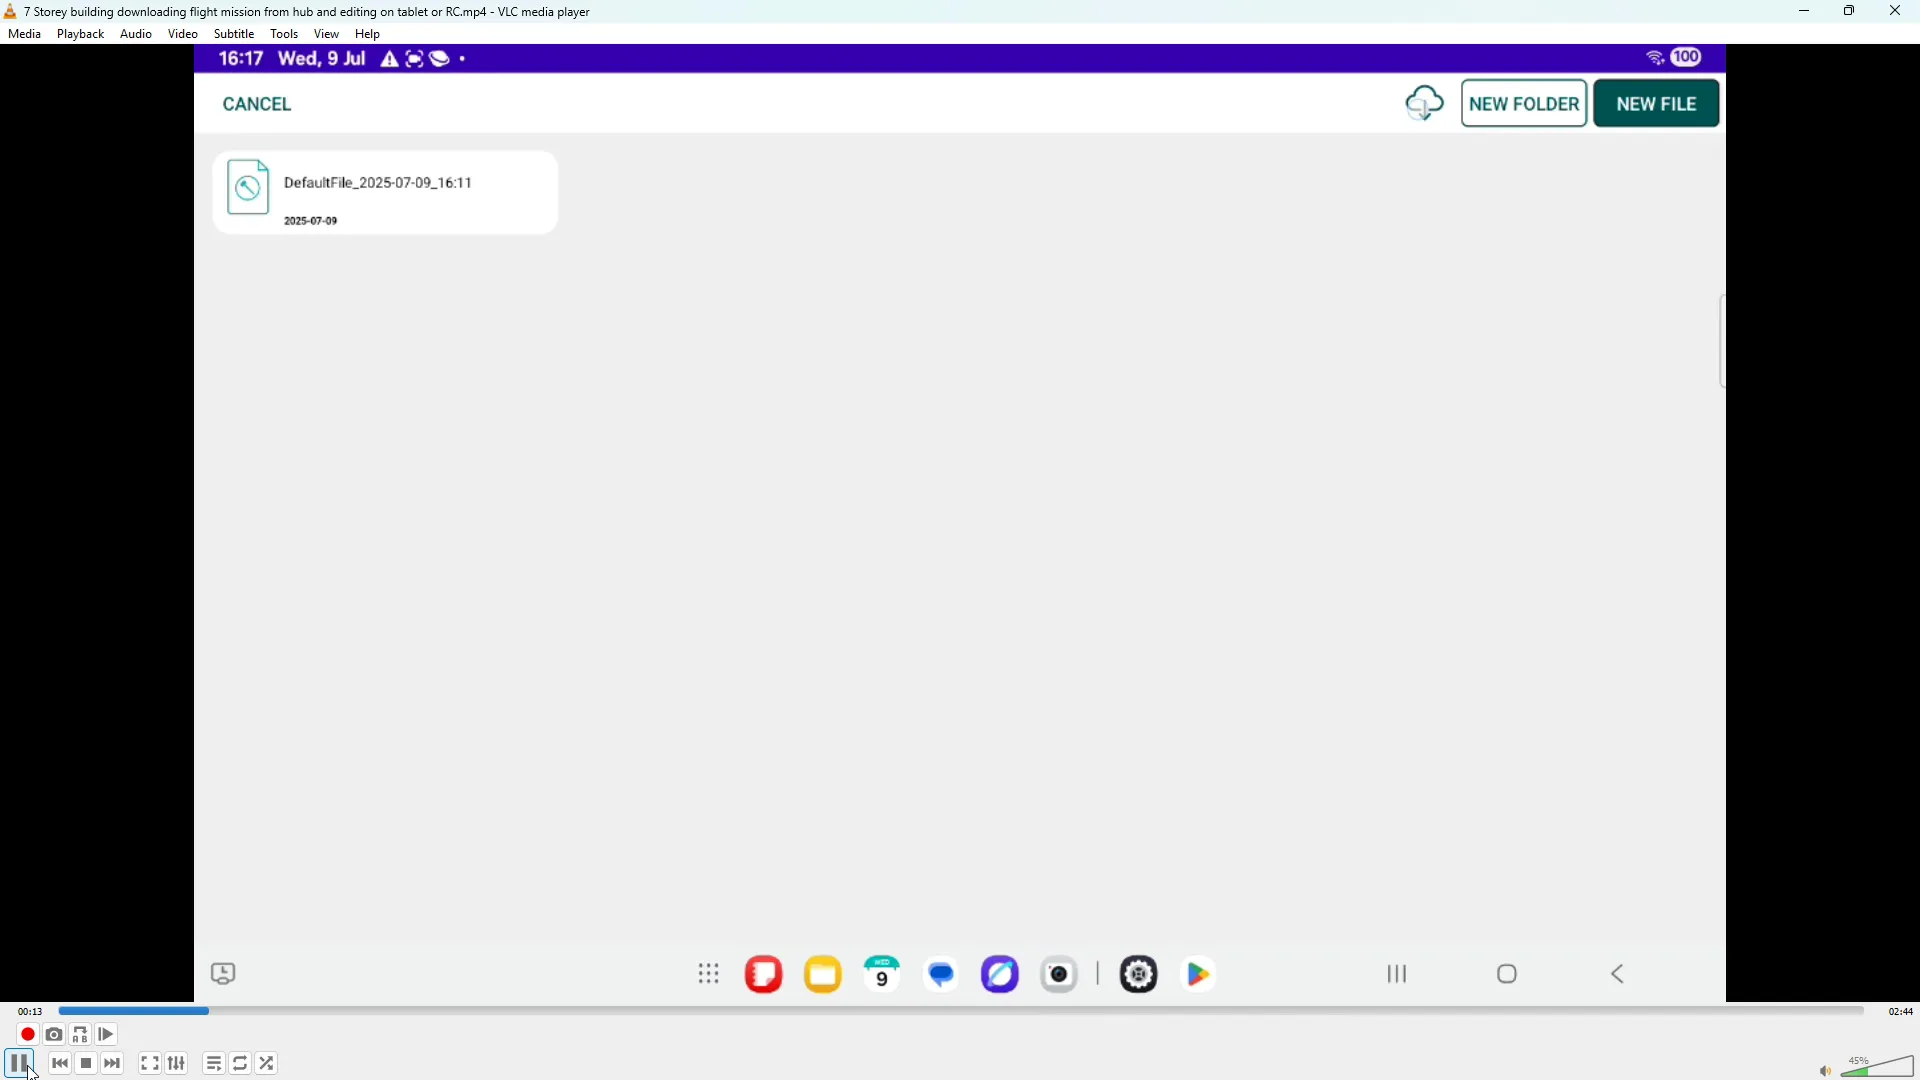Start recording with the red record icon

[x=27, y=1034]
